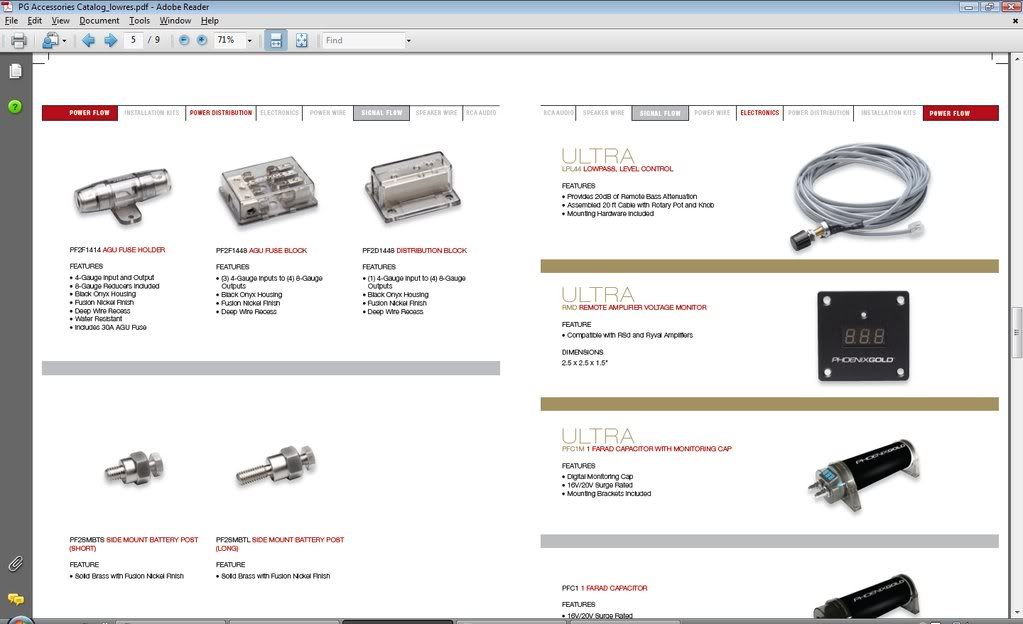
Task: Open the collaborate/share toolbar icon
Action: click(50, 40)
